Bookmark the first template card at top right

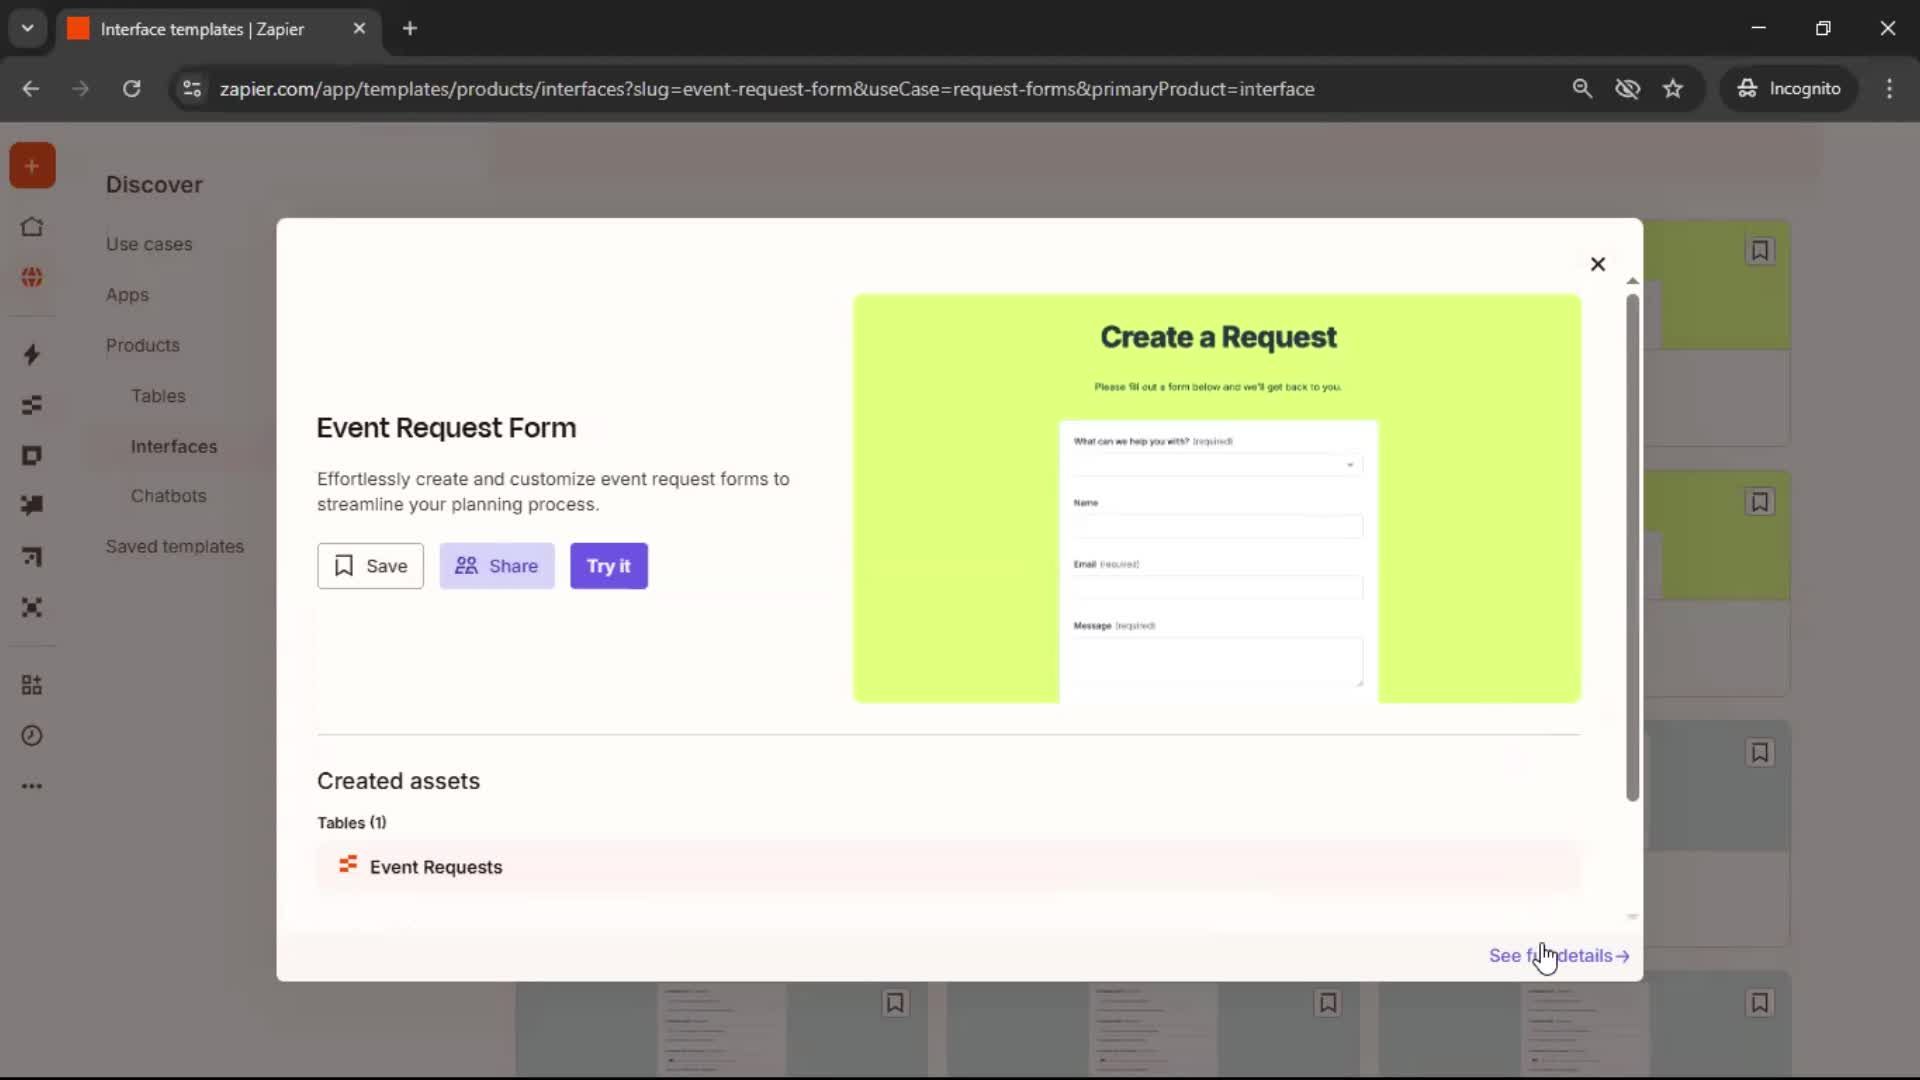click(x=1760, y=250)
